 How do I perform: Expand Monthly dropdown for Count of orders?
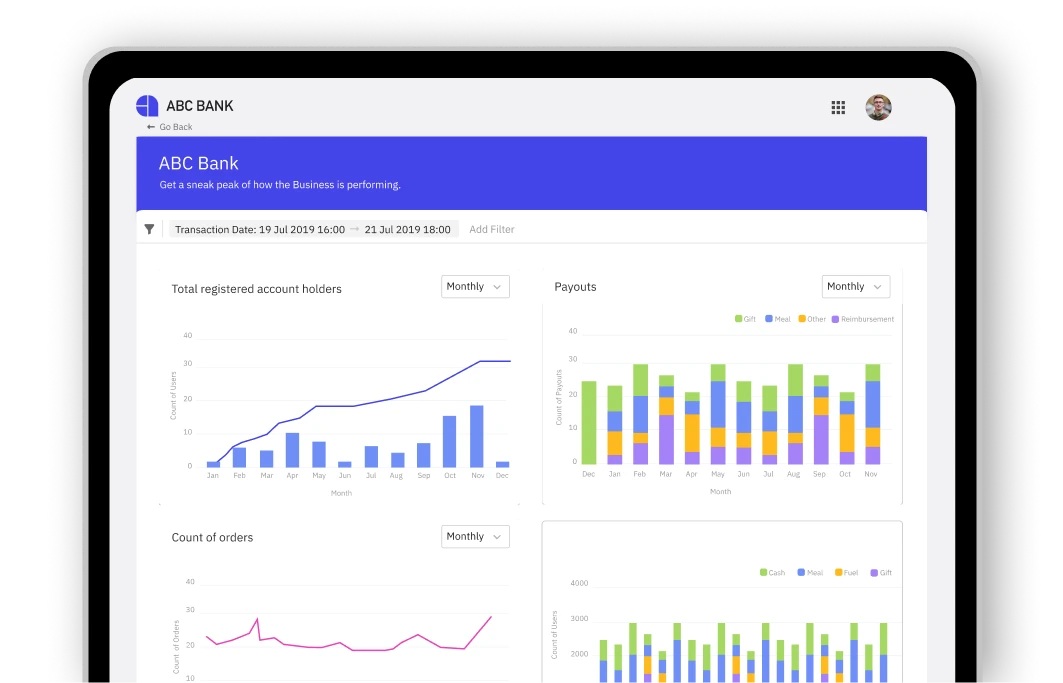tap(475, 536)
